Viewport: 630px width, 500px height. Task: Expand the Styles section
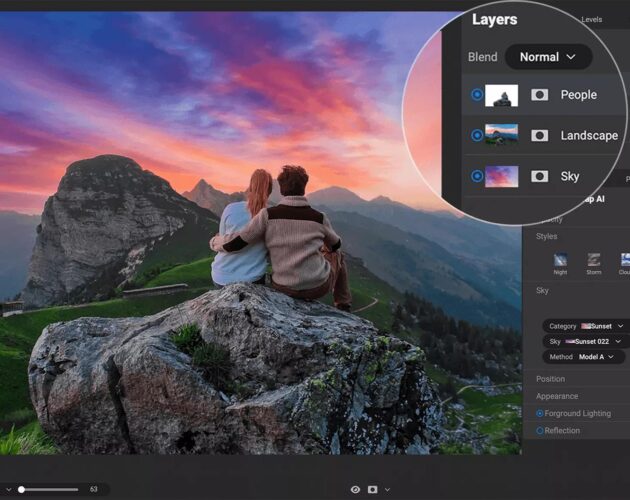(x=546, y=236)
